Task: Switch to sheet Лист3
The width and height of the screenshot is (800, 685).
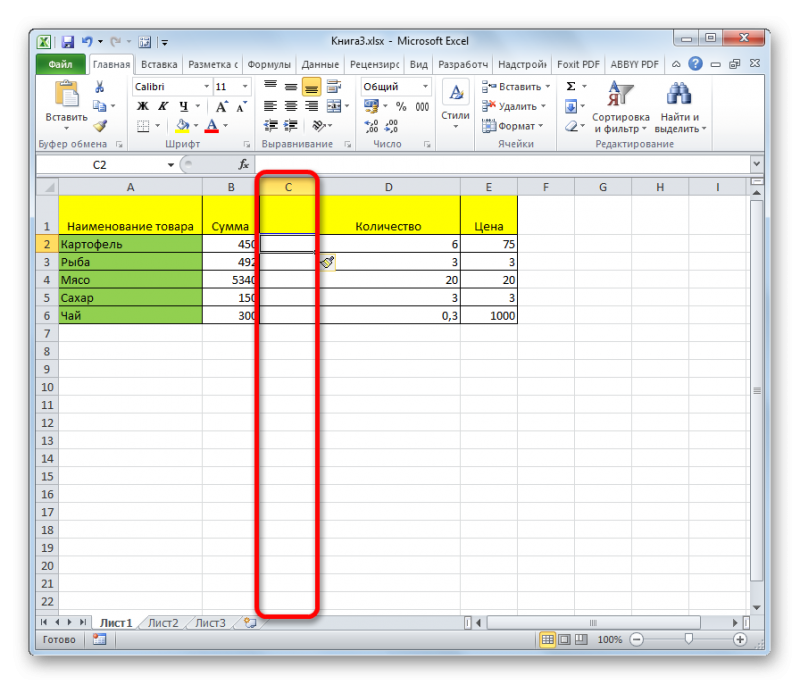Action: [210, 623]
